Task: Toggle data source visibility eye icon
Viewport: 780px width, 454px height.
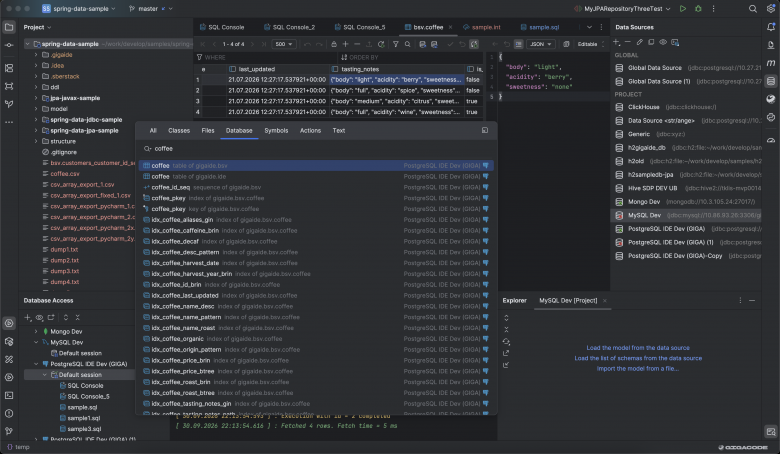Action: 663,42
